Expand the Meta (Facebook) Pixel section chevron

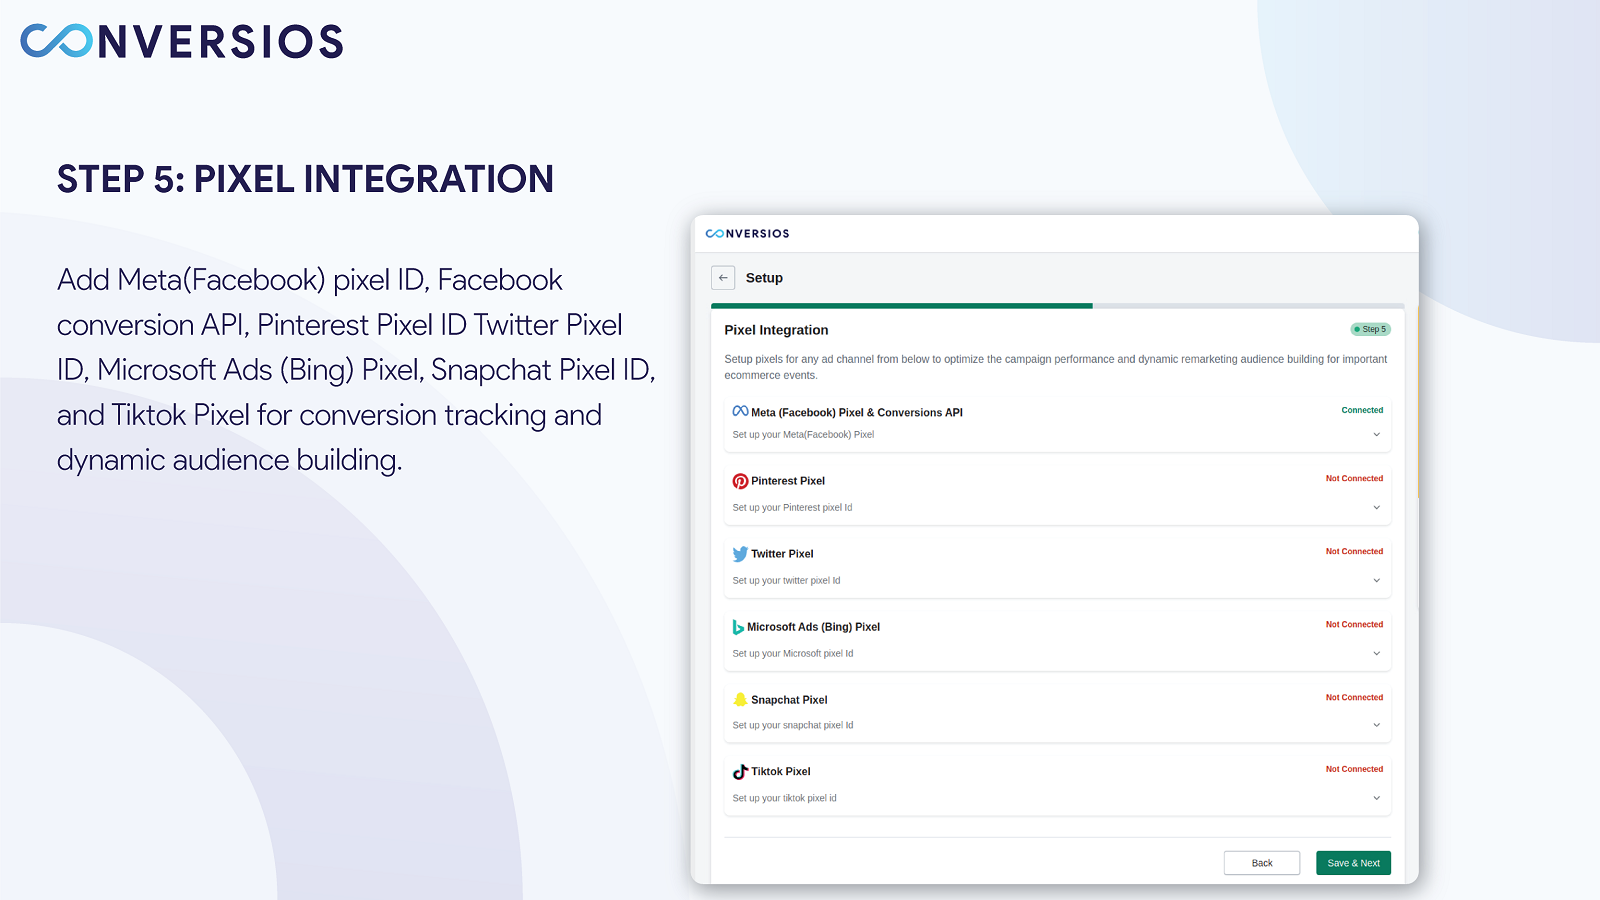click(x=1376, y=434)
